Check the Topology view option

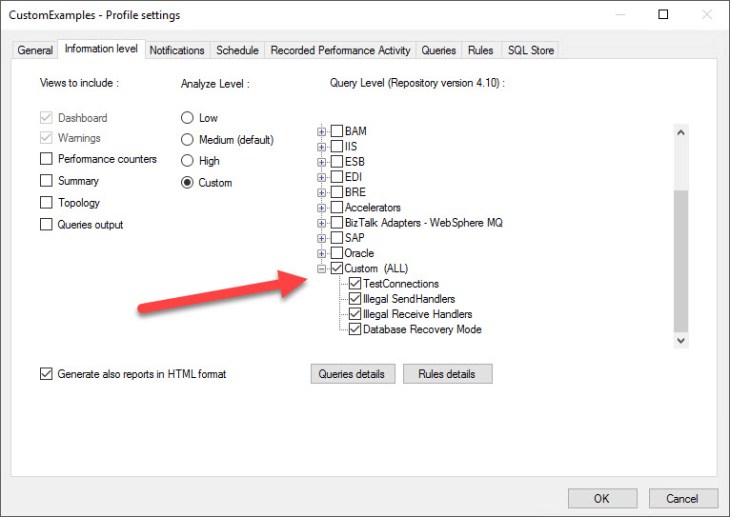click(46, 203)
